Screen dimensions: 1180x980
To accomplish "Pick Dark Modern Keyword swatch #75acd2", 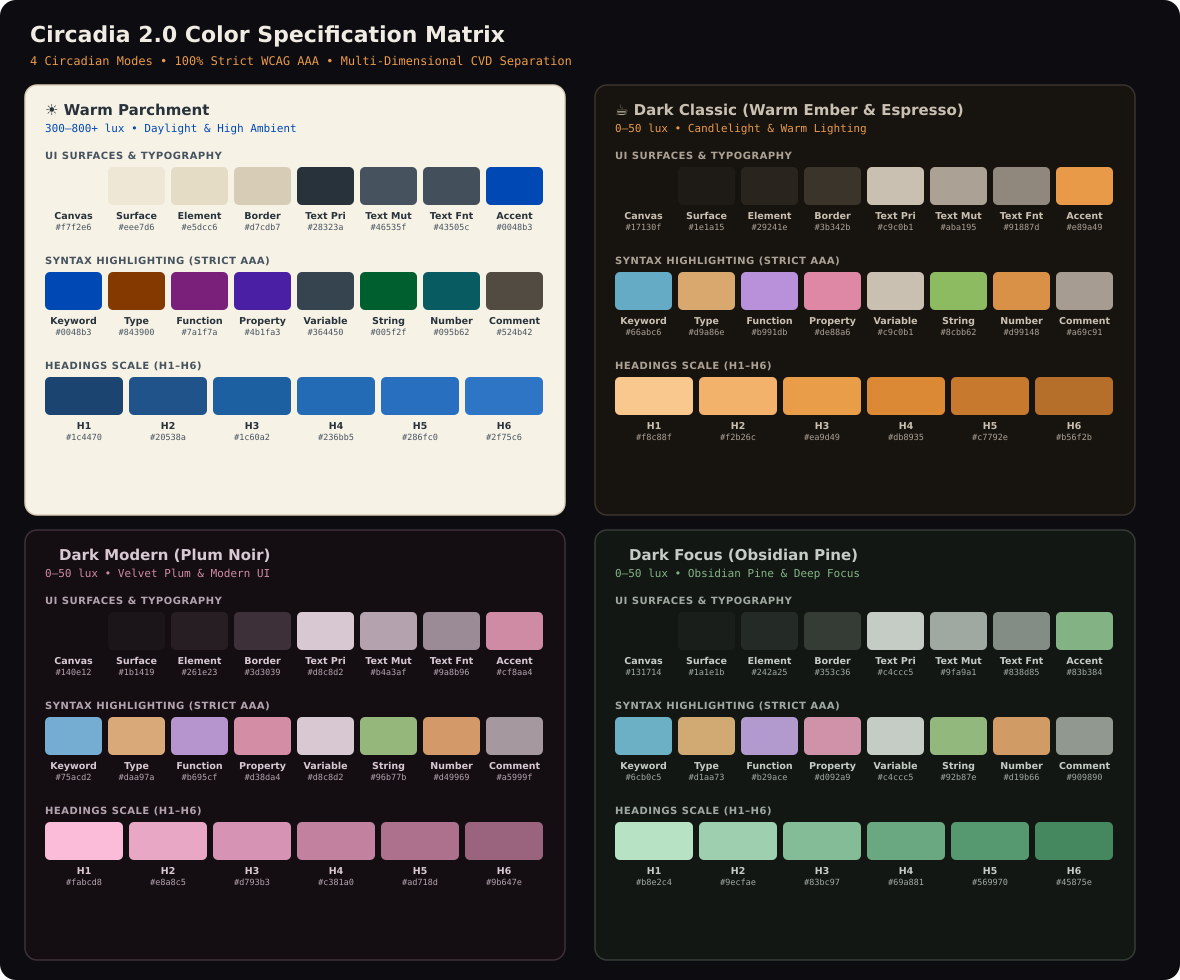I will pyautogui.click(x=73, y=736).
